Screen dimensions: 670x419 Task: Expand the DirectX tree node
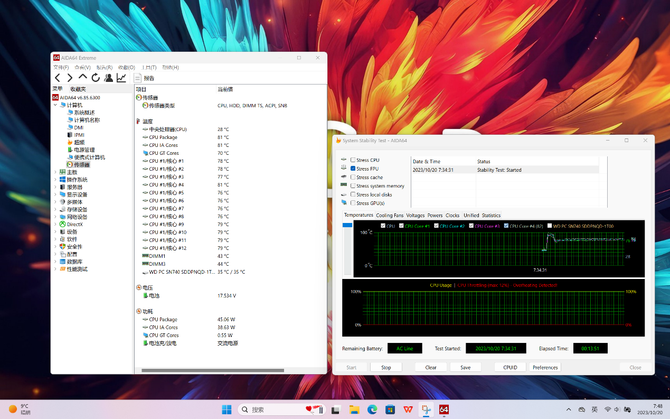pos(55,224)
